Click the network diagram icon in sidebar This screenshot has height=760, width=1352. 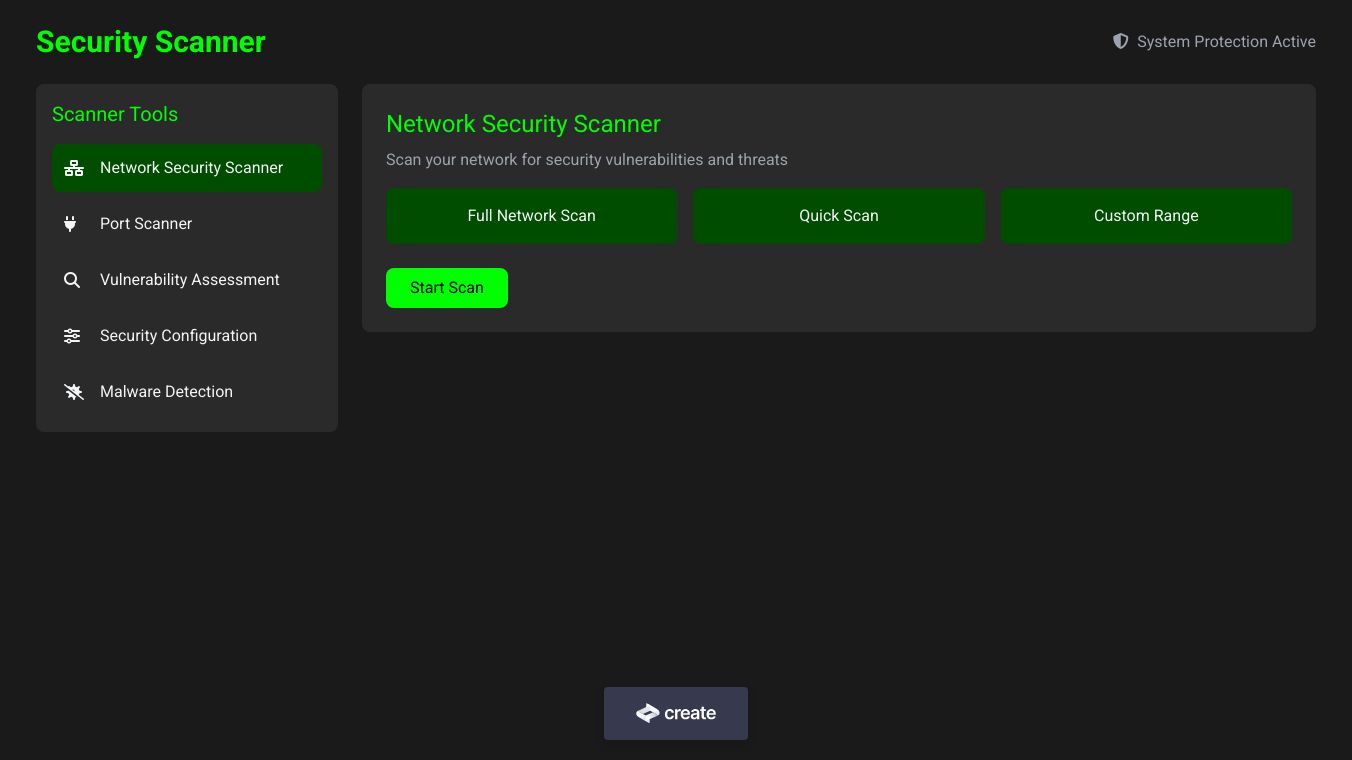click(74, 168)
